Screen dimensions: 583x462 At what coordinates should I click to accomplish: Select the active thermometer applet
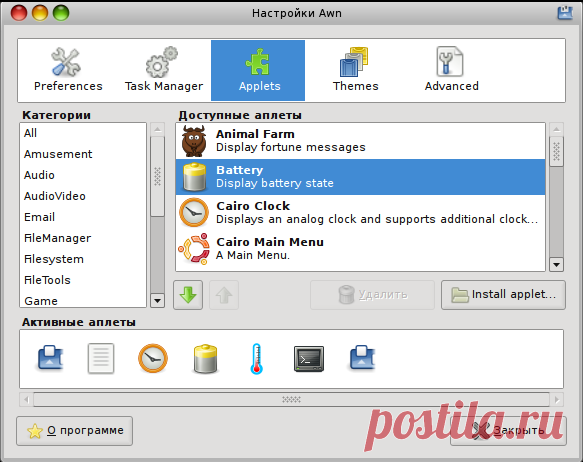coord(257,358)
